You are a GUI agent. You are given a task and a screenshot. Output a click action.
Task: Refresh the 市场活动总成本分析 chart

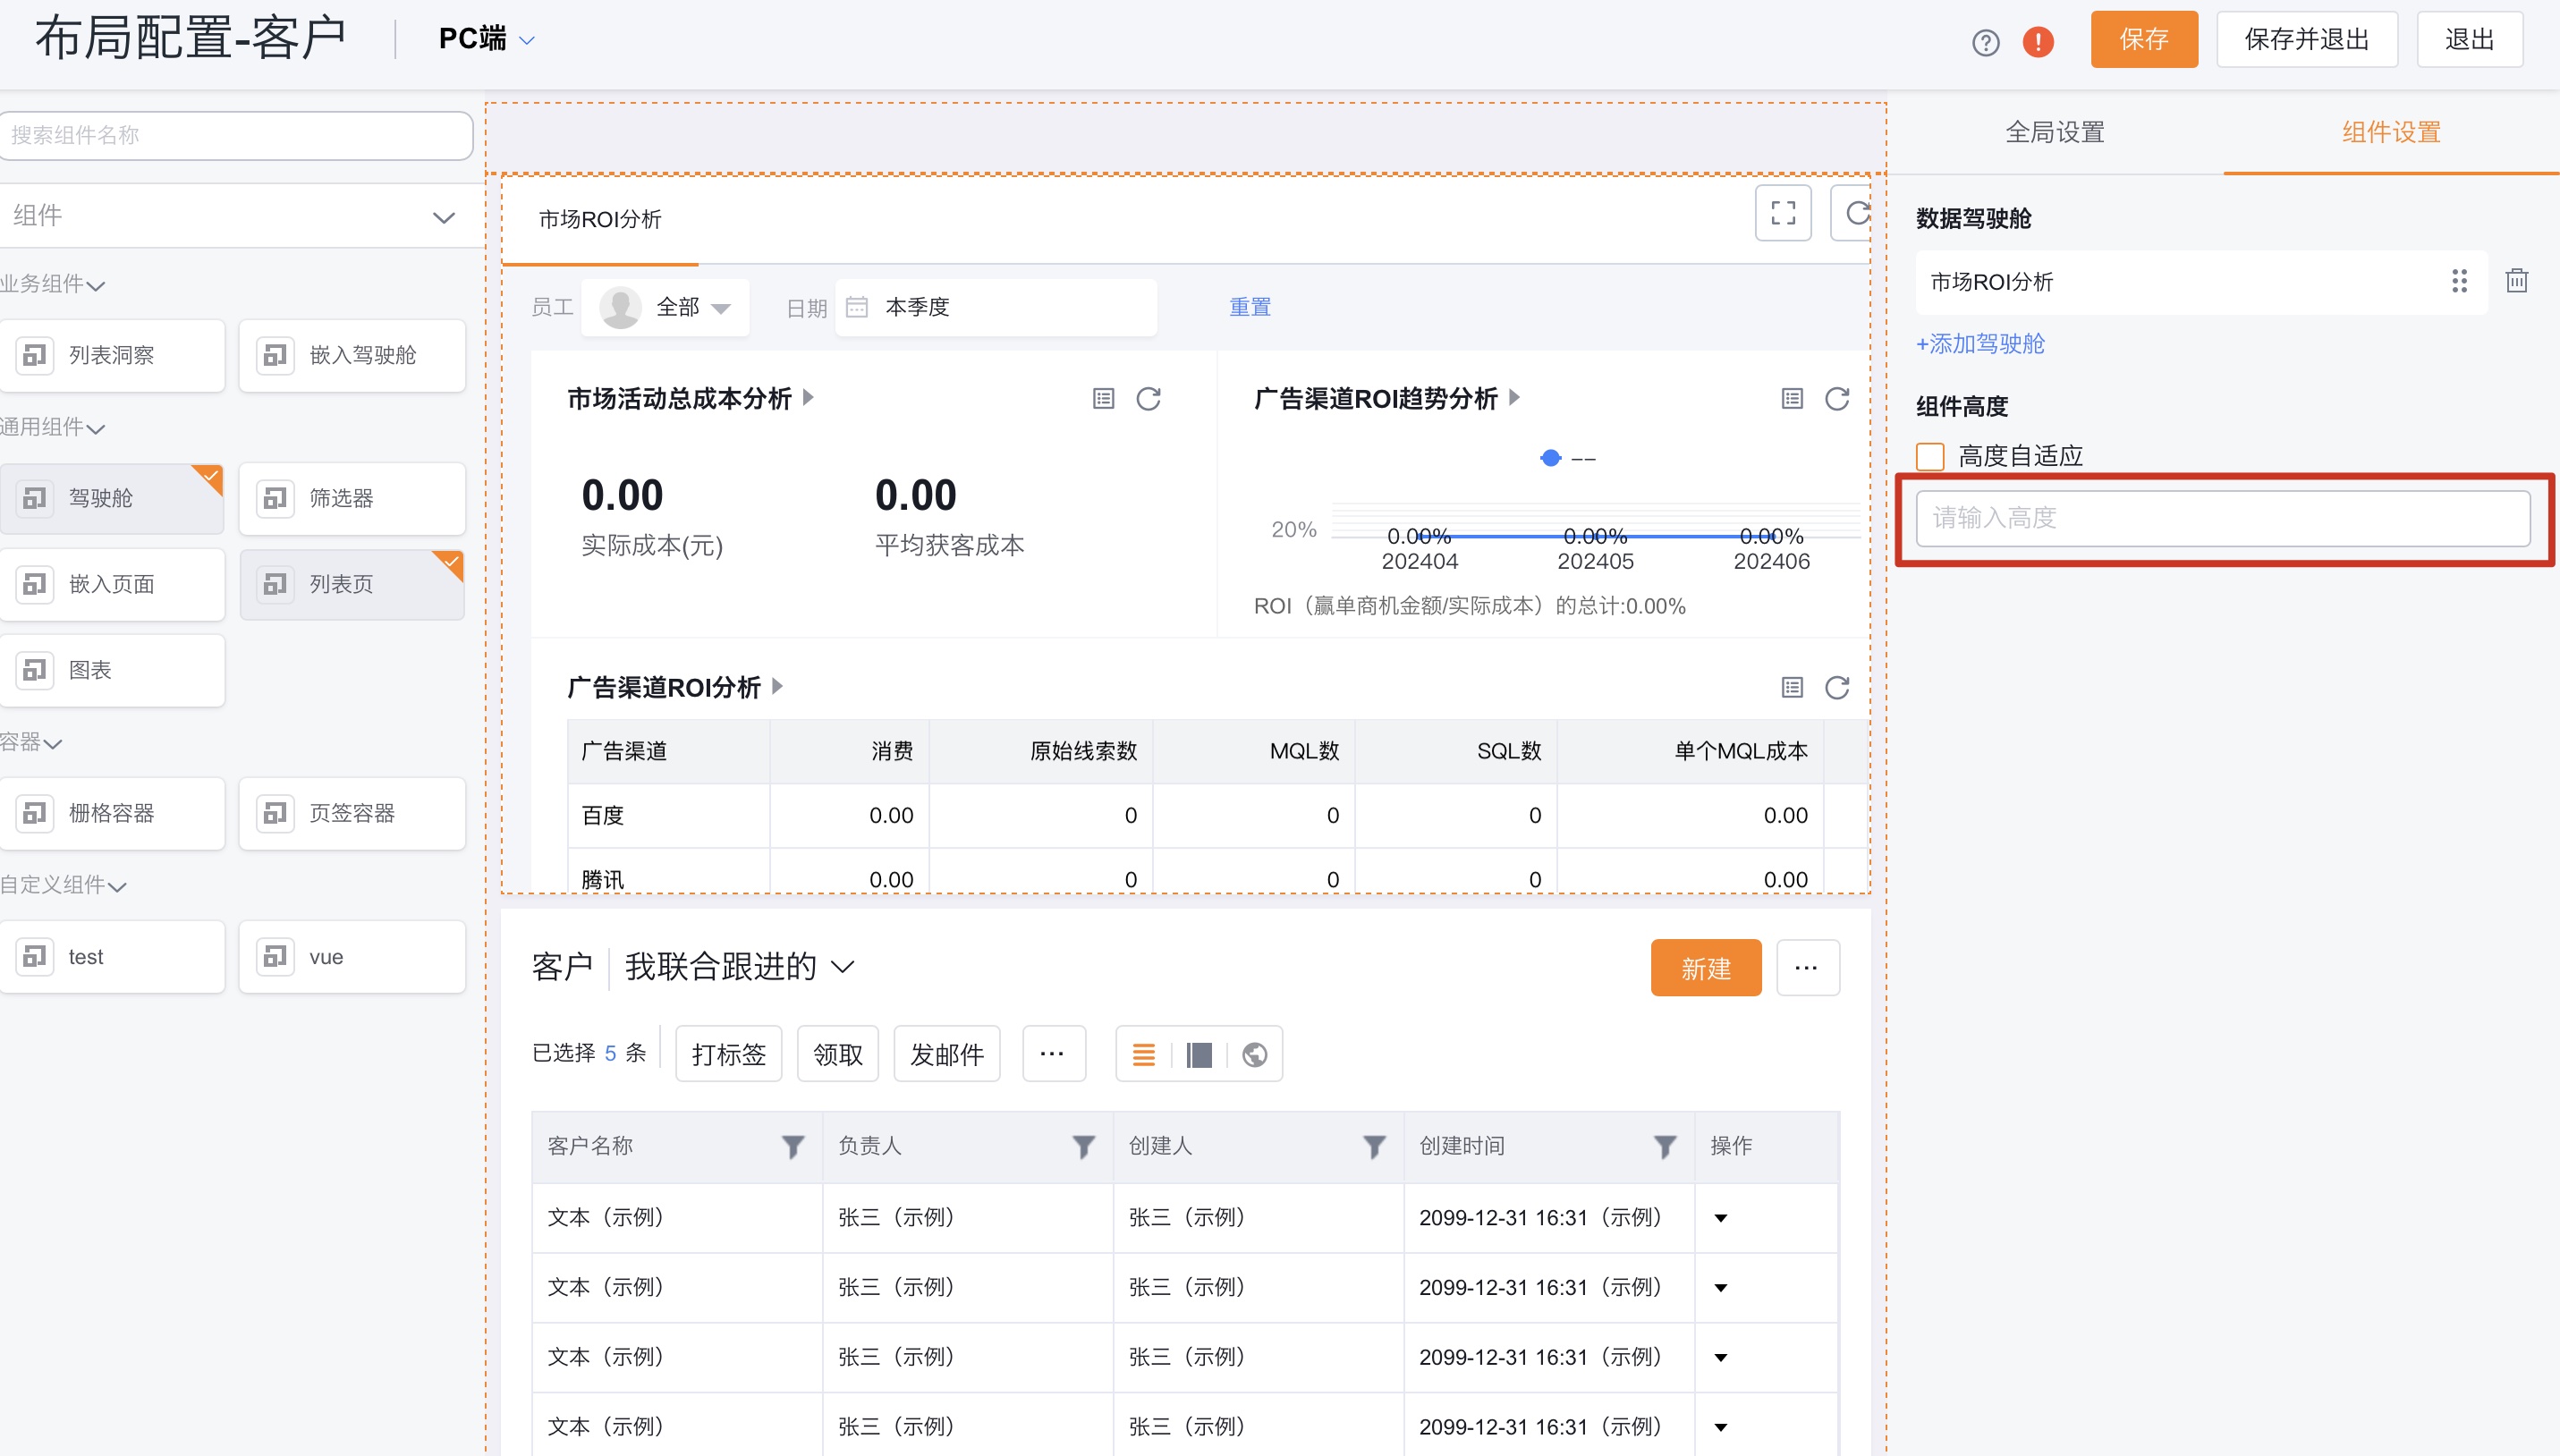tap(1149, 397)
